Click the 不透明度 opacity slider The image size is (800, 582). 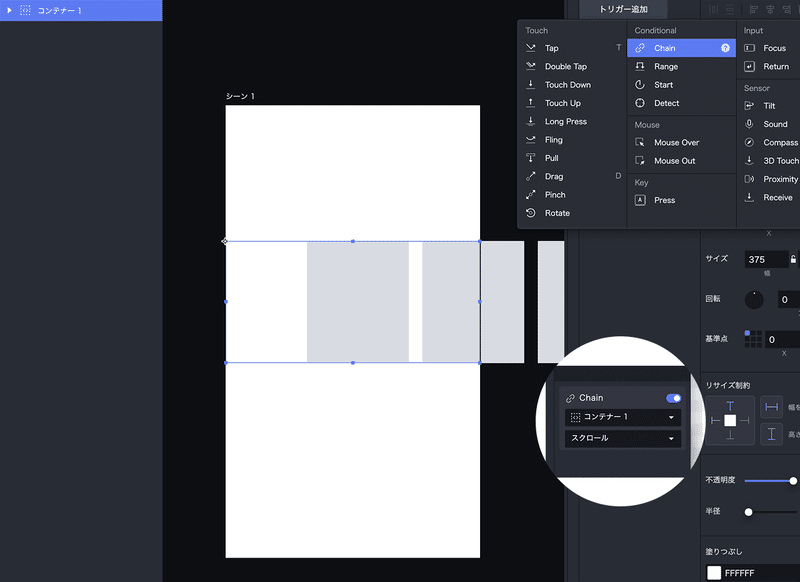click(x=770, y=480)
